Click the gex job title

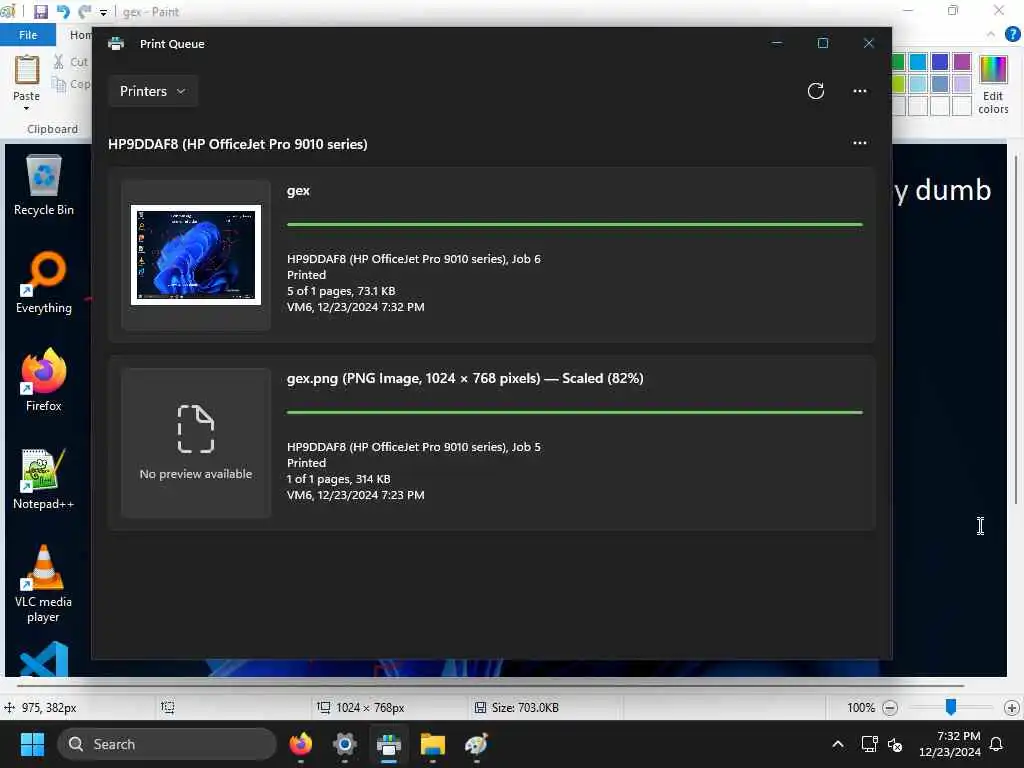298,191
